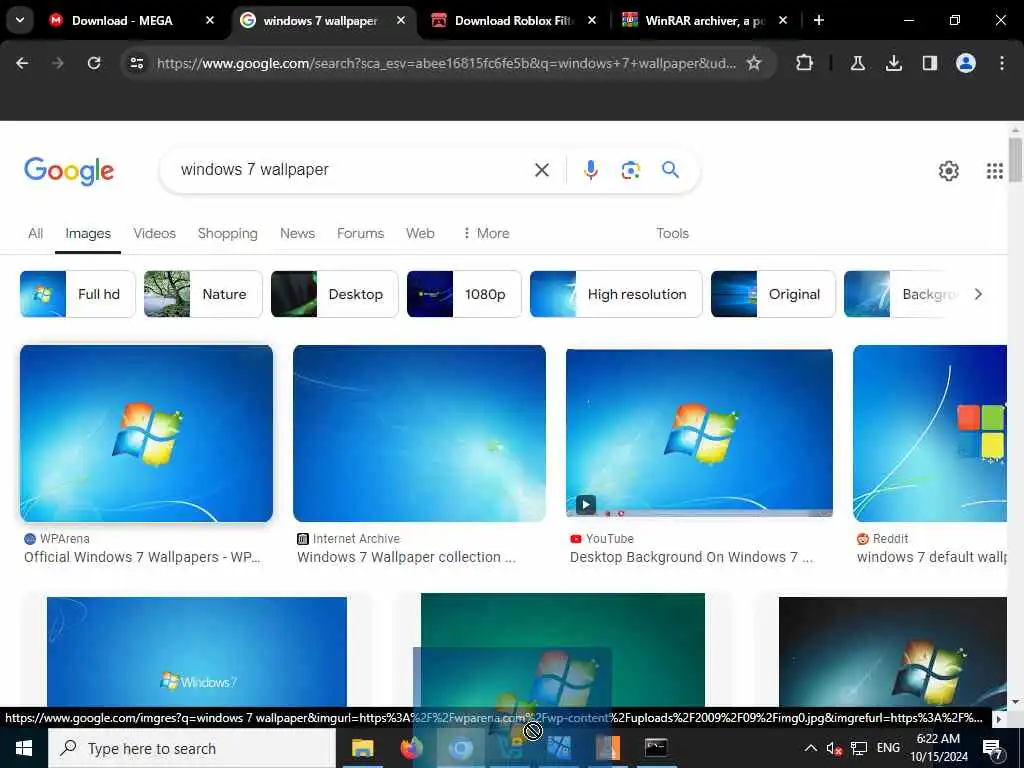Switch to the Download Roblox tab
The height and width of the screenshot is (768, 1024).
tap(513, 21)
